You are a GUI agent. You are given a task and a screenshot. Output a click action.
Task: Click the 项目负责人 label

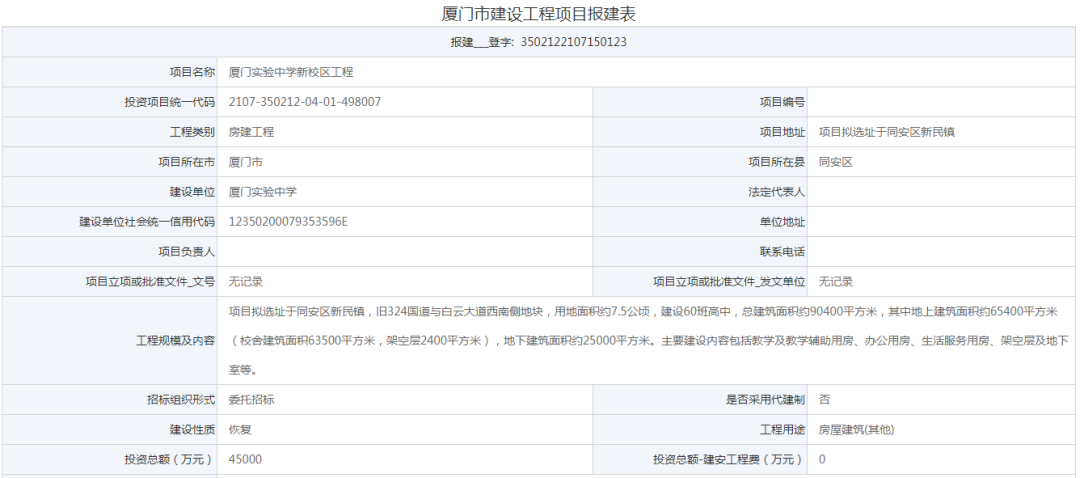187,252
